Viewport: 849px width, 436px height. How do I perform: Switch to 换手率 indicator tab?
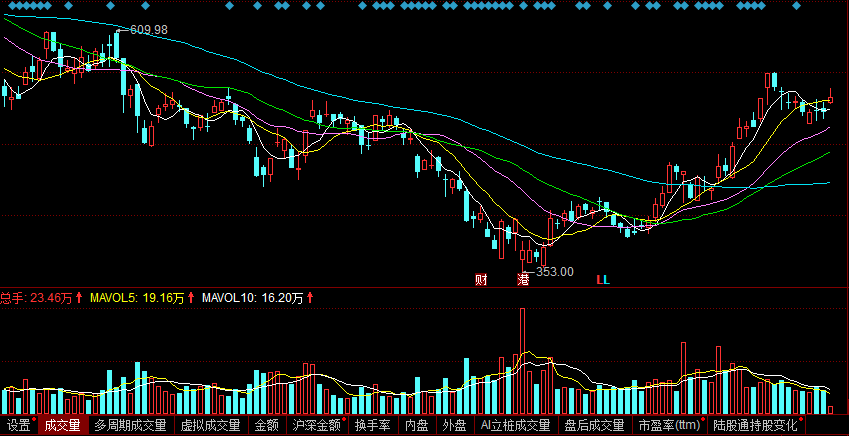[x=373, y=425]
